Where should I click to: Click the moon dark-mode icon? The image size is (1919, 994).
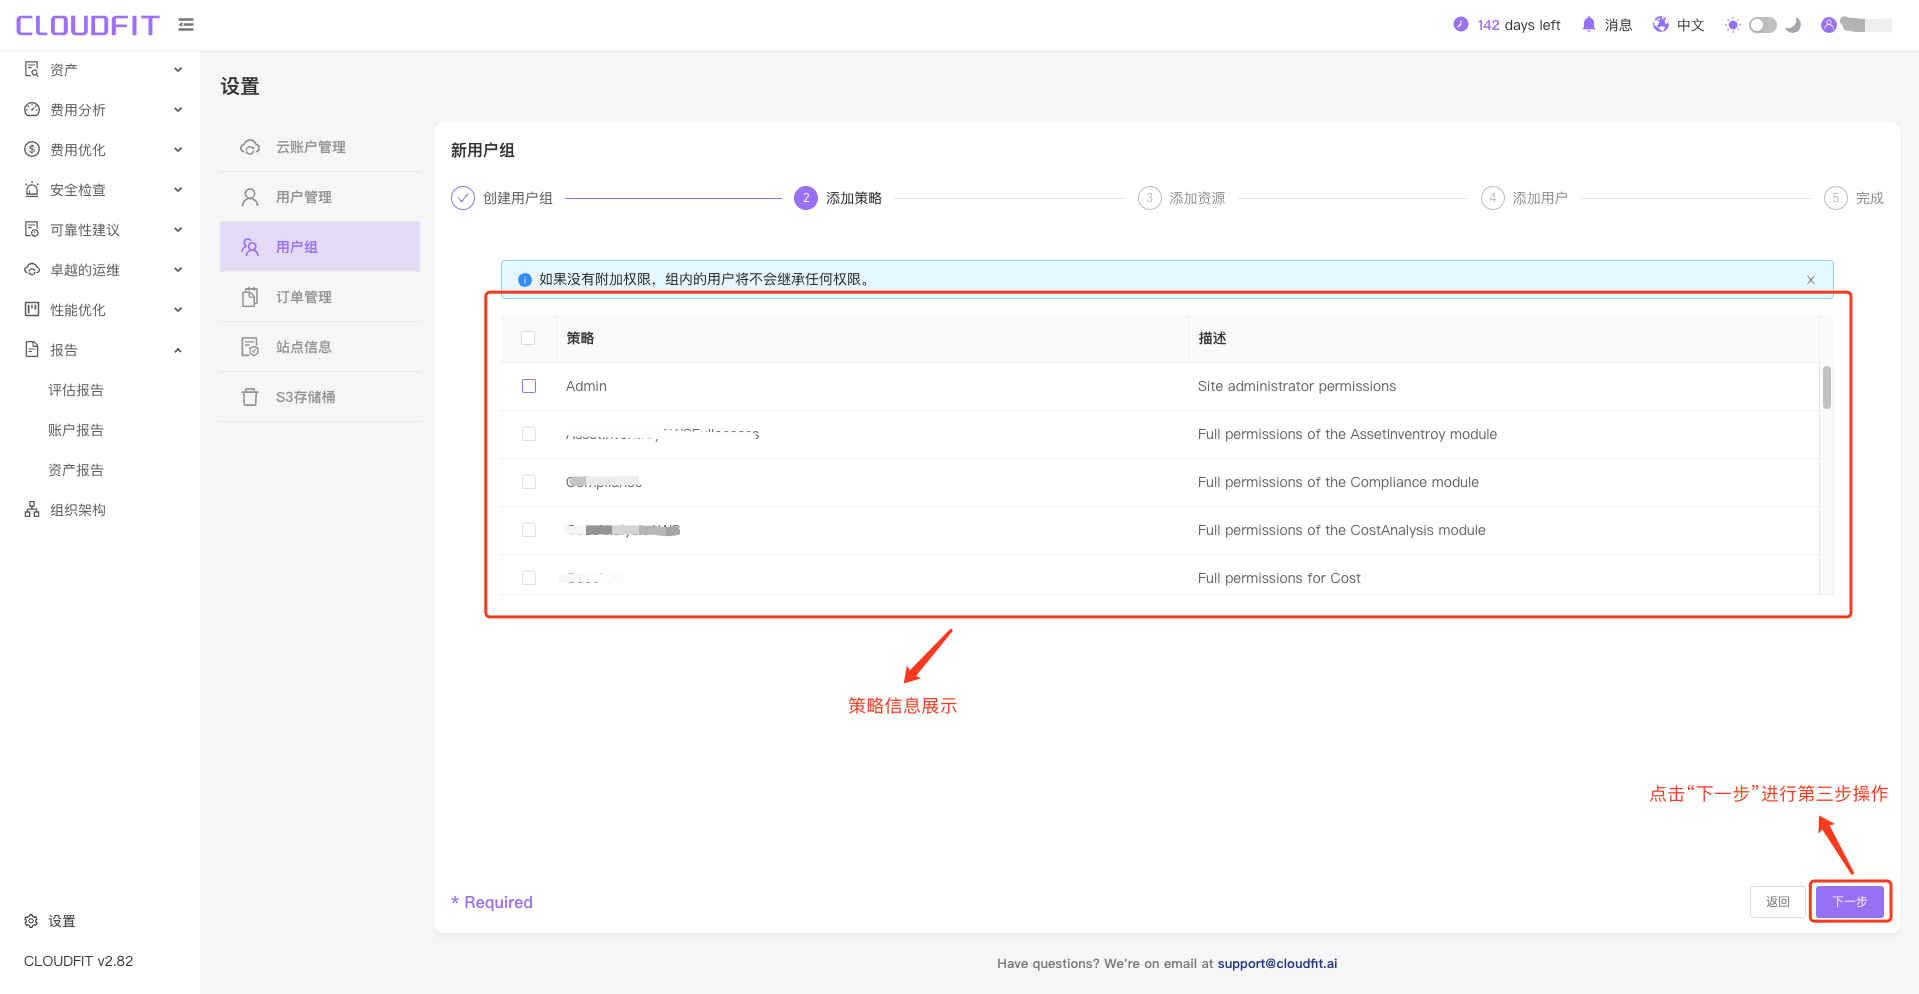(x=1793, y=25)
